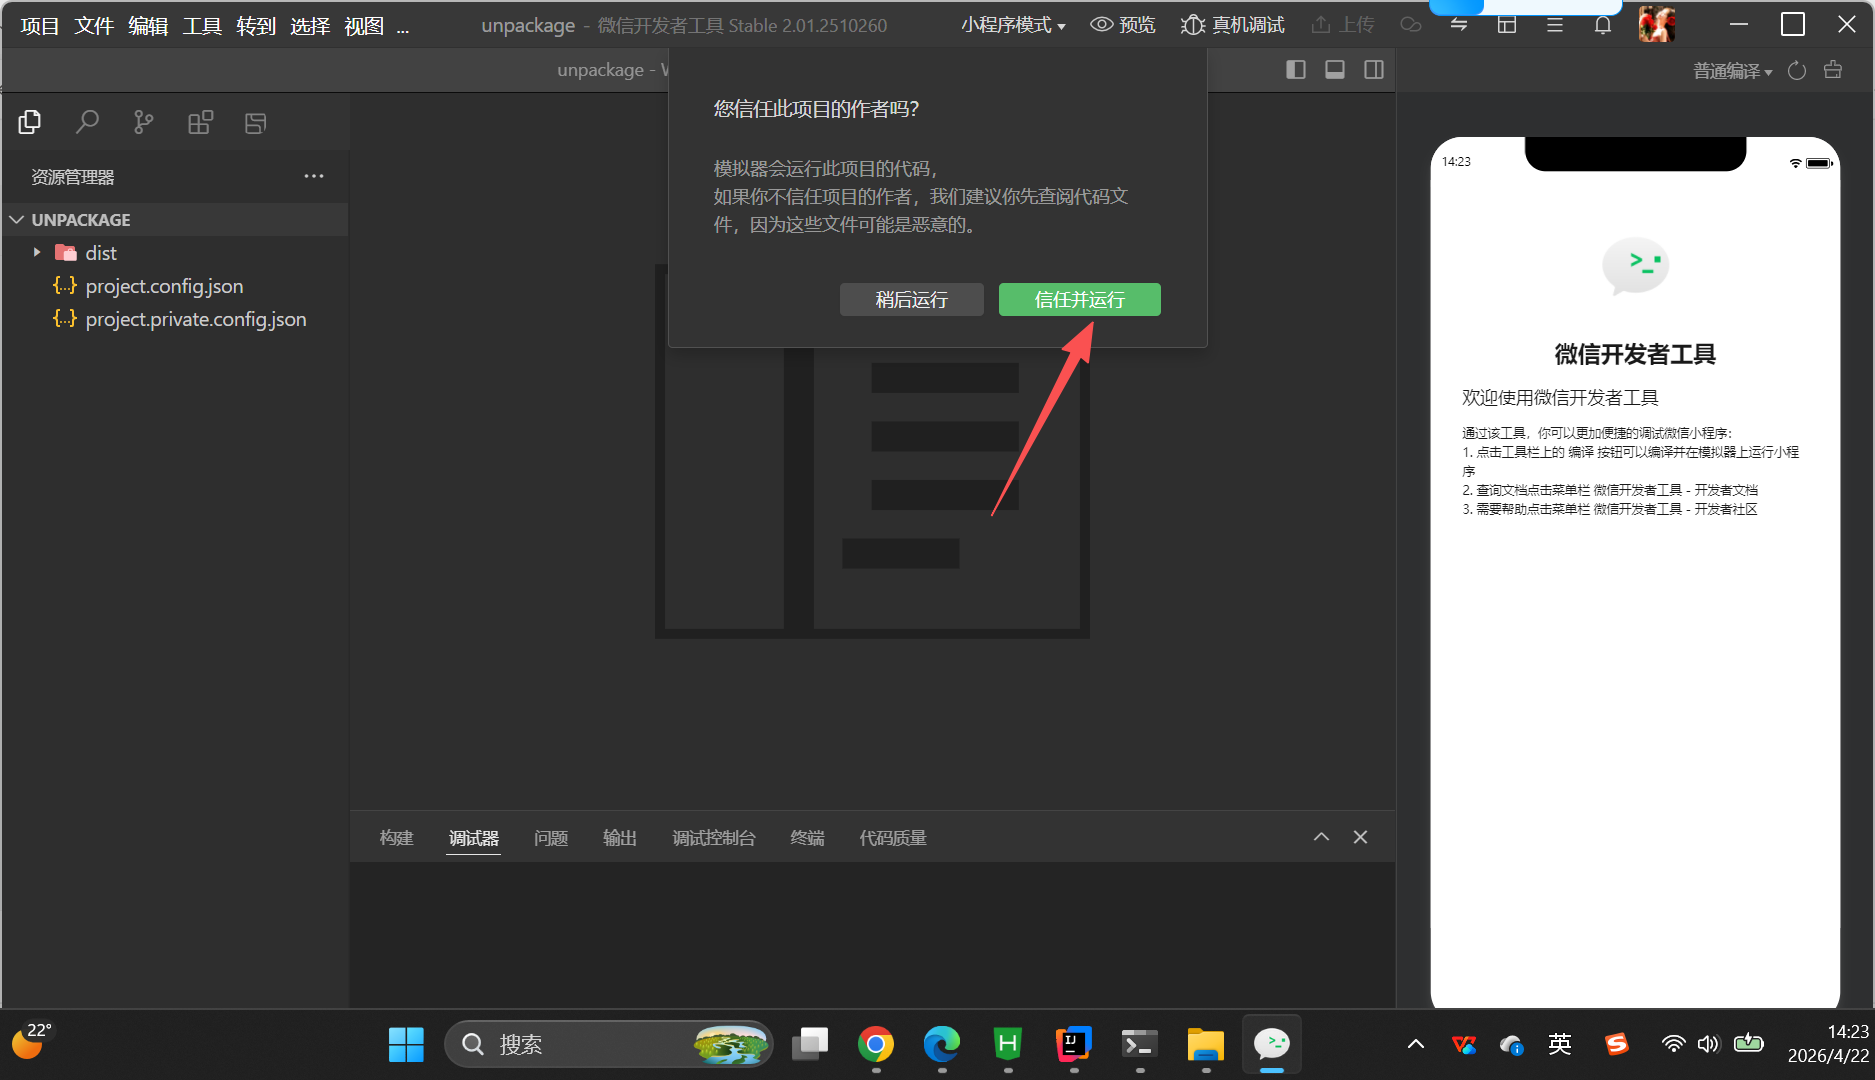Open the taskbar clock showing 14:23
The height and width of the screenshot is (1080, 1875).
[1827, 1043]
